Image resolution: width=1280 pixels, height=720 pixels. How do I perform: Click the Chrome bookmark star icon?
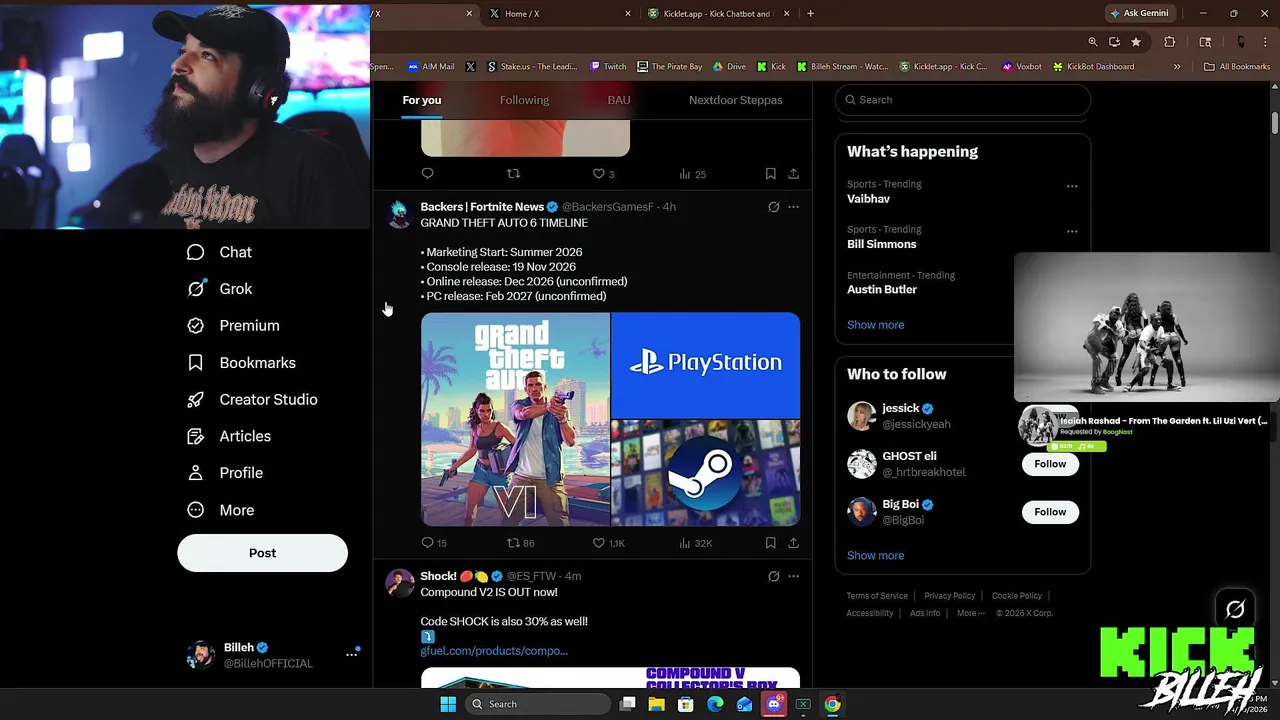coord(1136,42)
